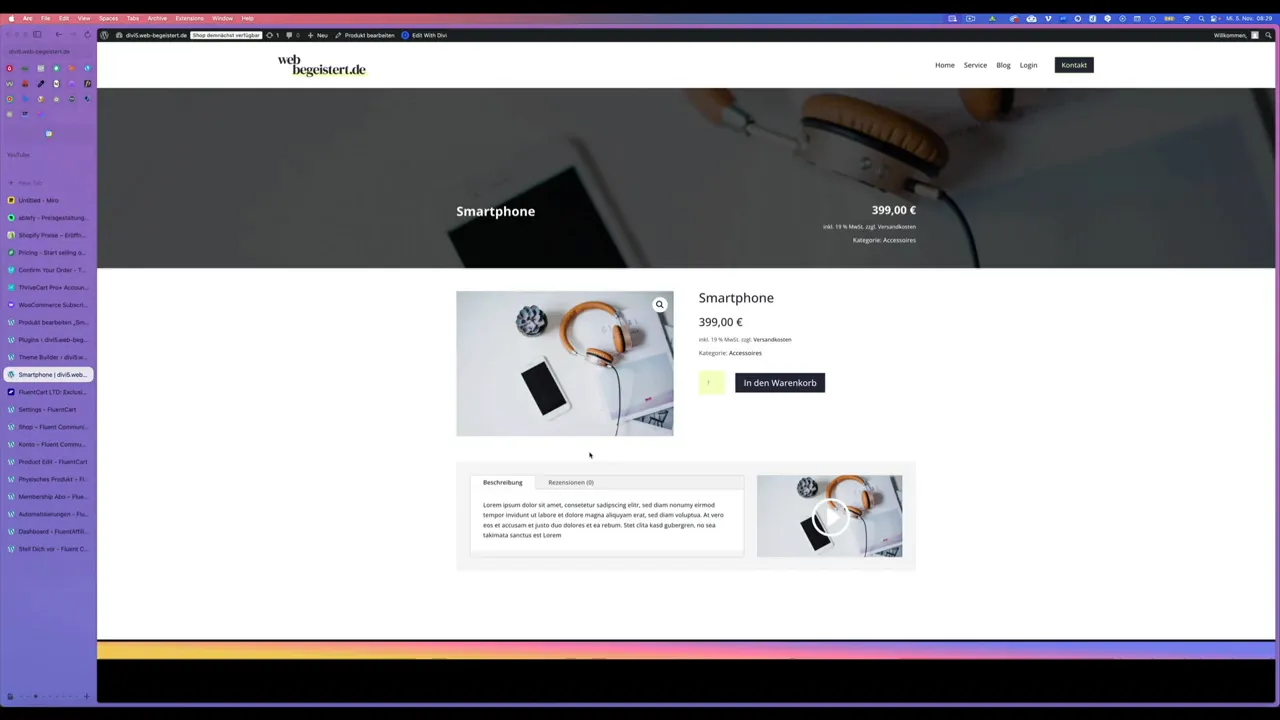The image size is (1280, 720).
Task: Click the updates refresh icon in the admin bar
Action: click(x=270, y=35)
